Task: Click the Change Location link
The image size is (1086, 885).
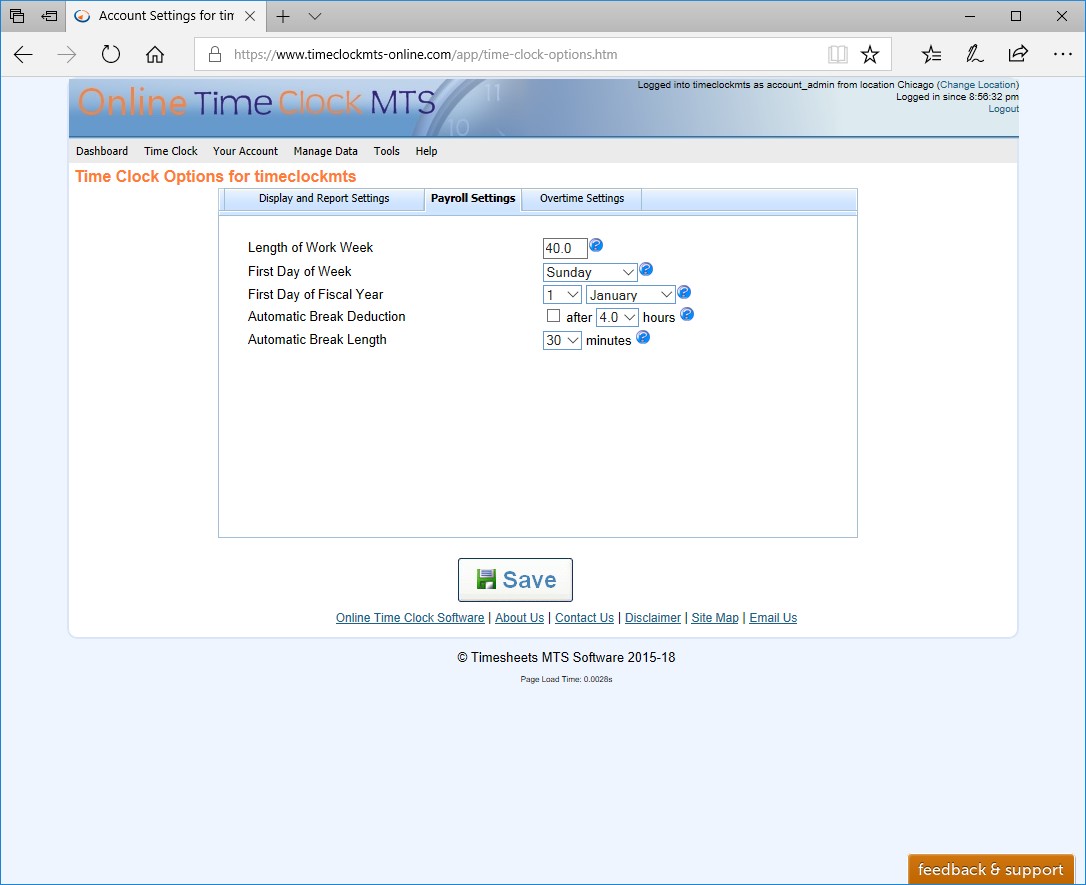Action: 978,84
